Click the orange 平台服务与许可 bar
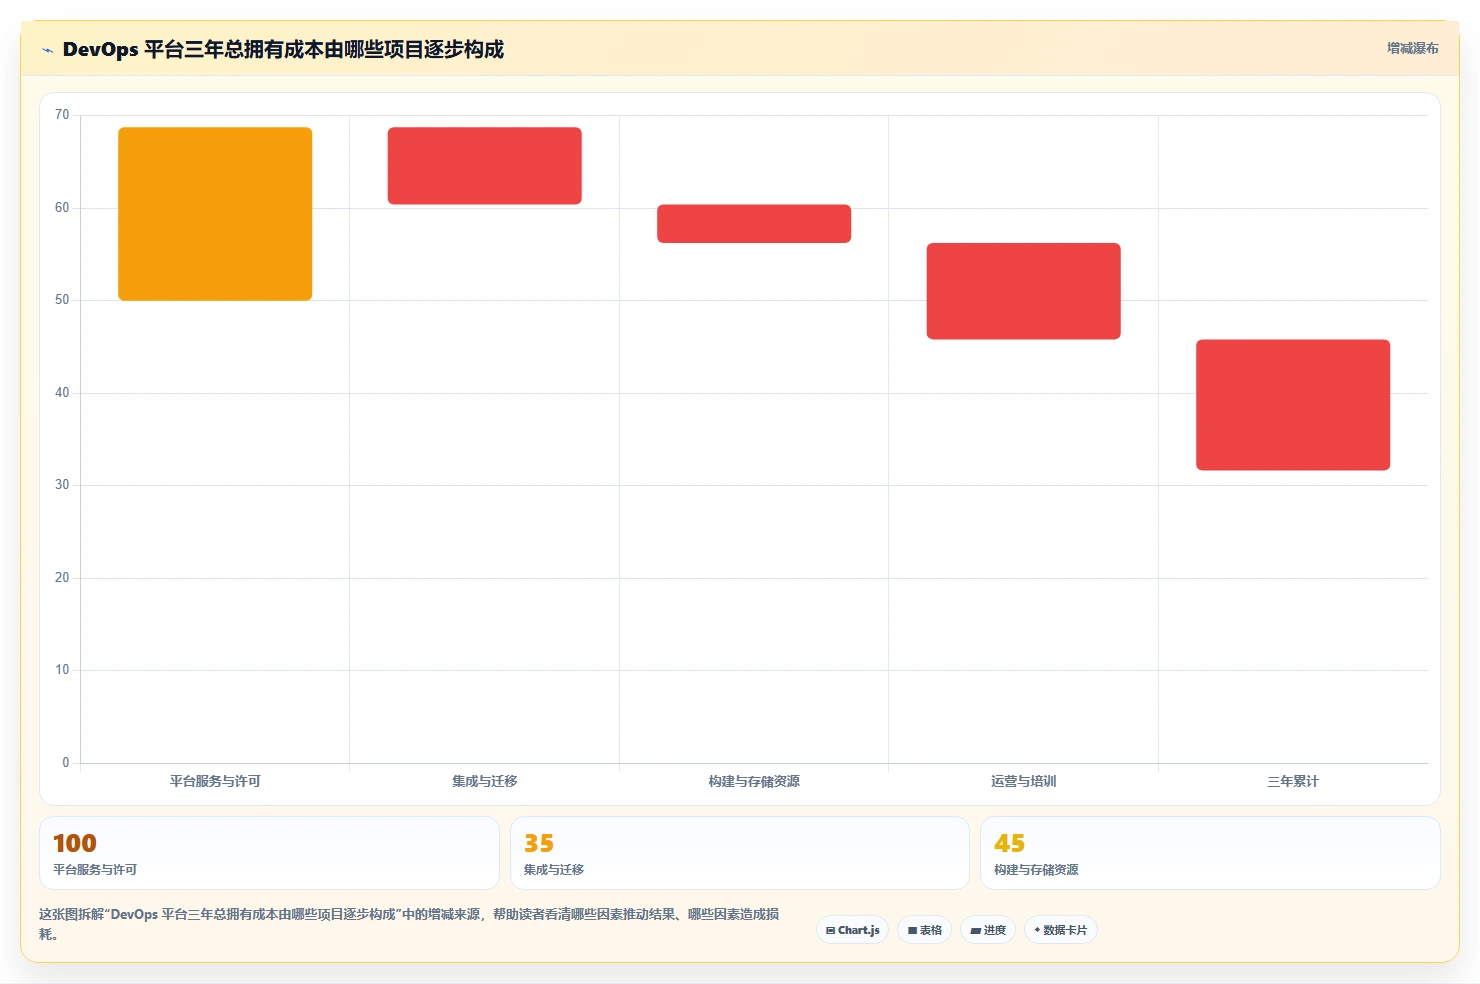 (x=215, y=214)
